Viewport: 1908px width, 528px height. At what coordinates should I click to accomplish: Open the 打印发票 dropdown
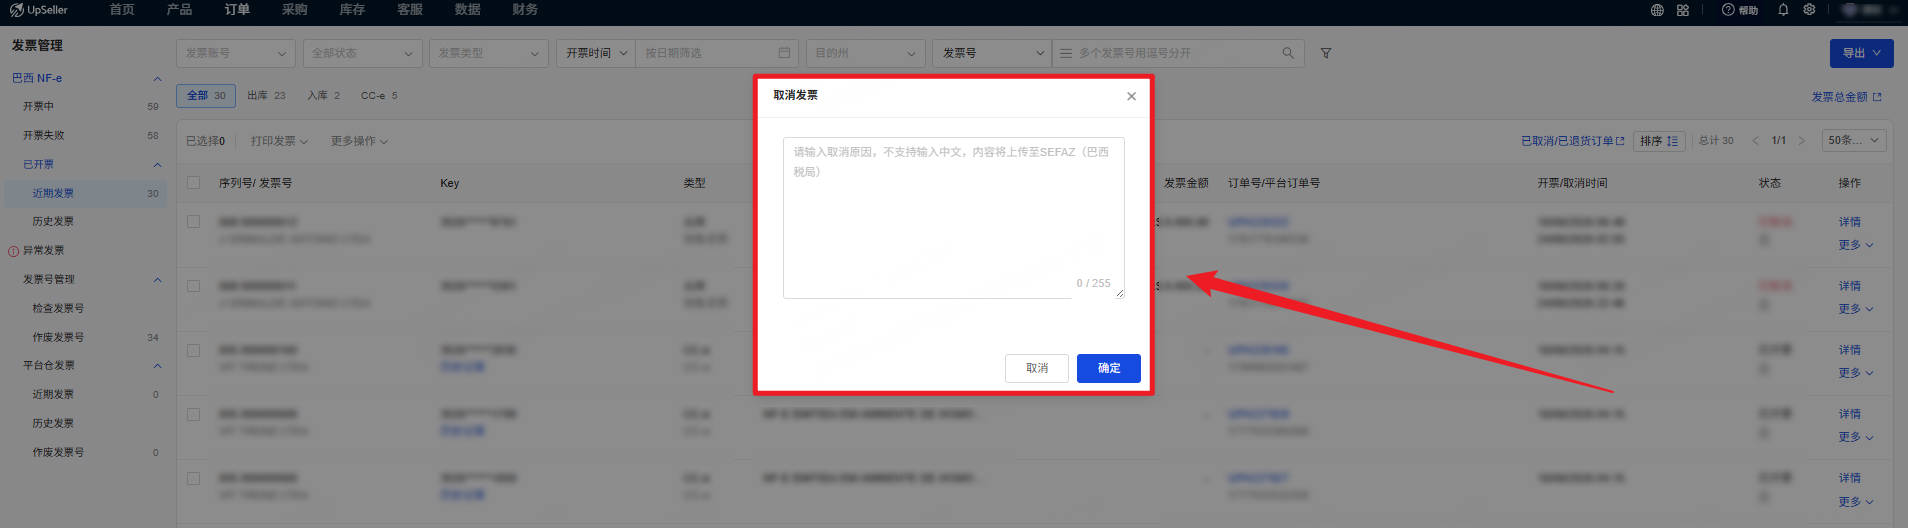(x=279, y=141)
